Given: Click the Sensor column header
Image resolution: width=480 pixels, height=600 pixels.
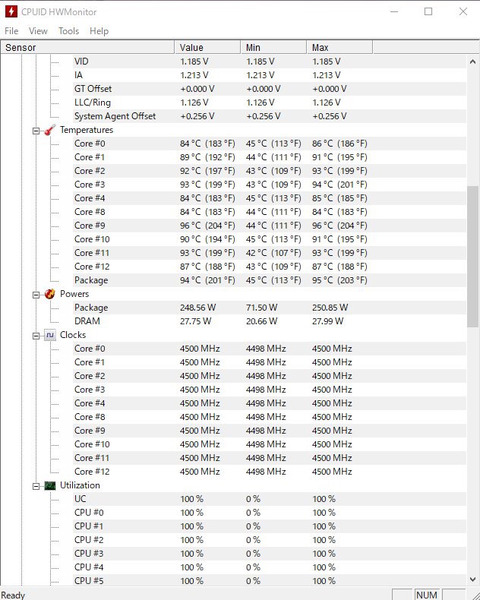Looking at the screenshot, I should click(88, 47).
